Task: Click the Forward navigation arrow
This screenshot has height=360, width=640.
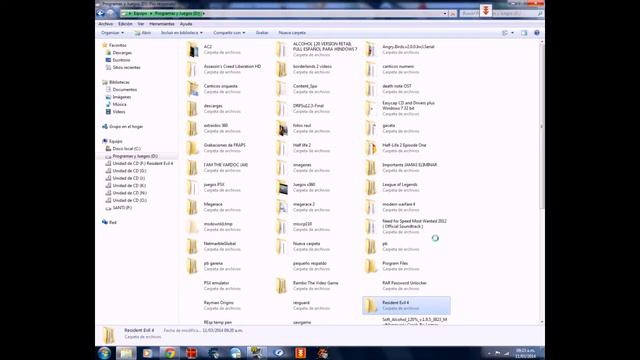Action: click(110, 13)
